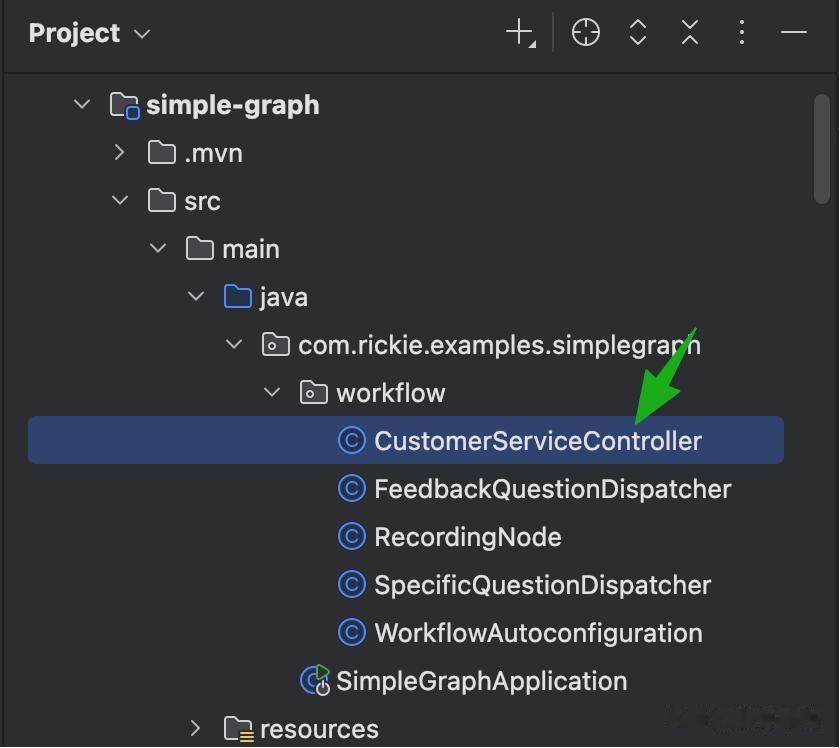Screen dimensions: 840x748
Task: Click the SimpleGraphApplication run class icon
Action: 315,681
